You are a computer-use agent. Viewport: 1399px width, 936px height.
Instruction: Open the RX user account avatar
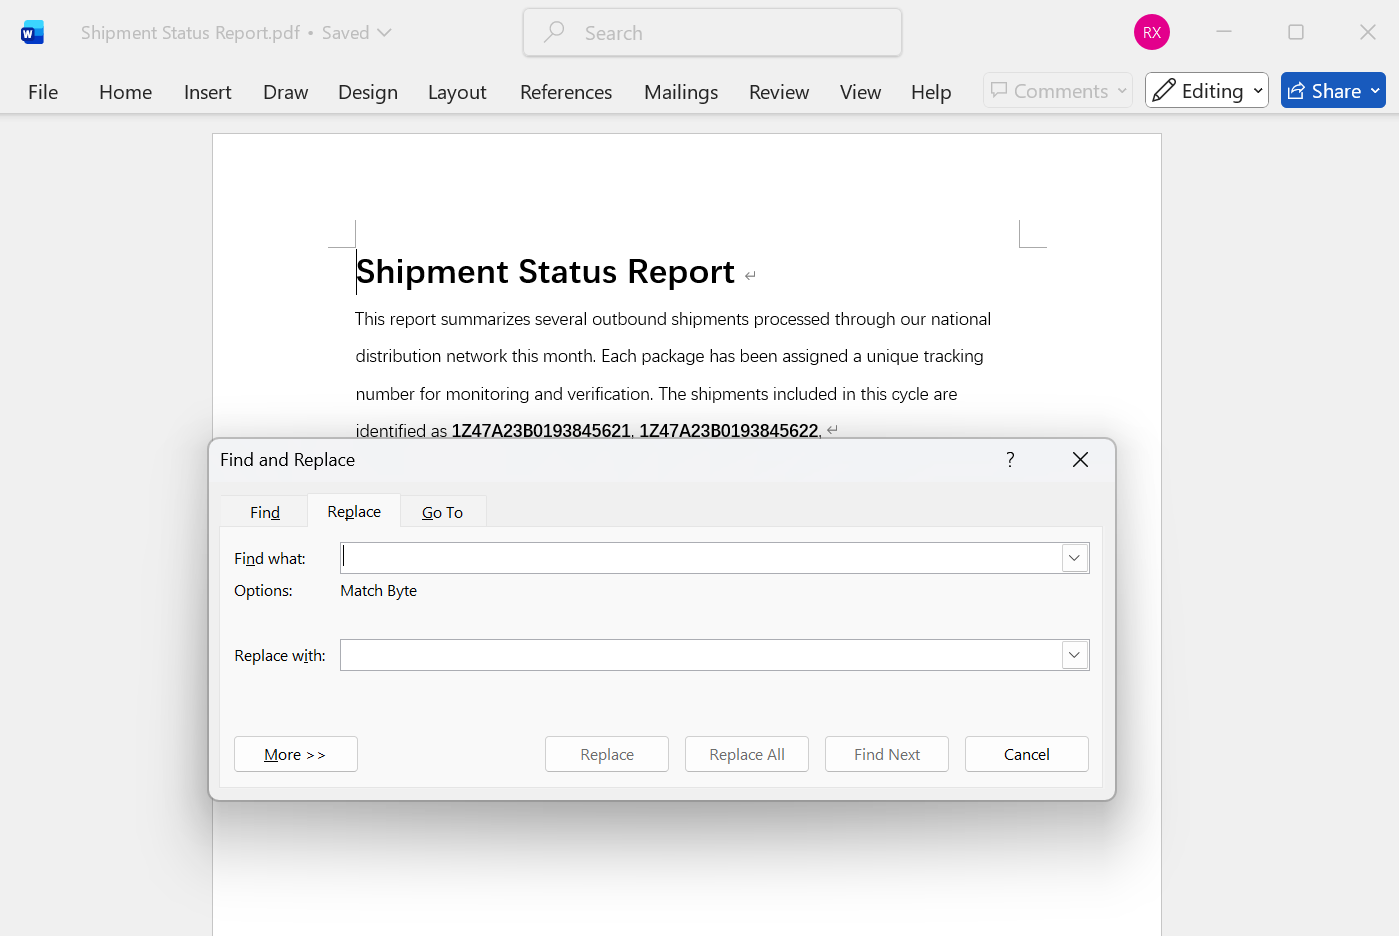click(1151, 33)
